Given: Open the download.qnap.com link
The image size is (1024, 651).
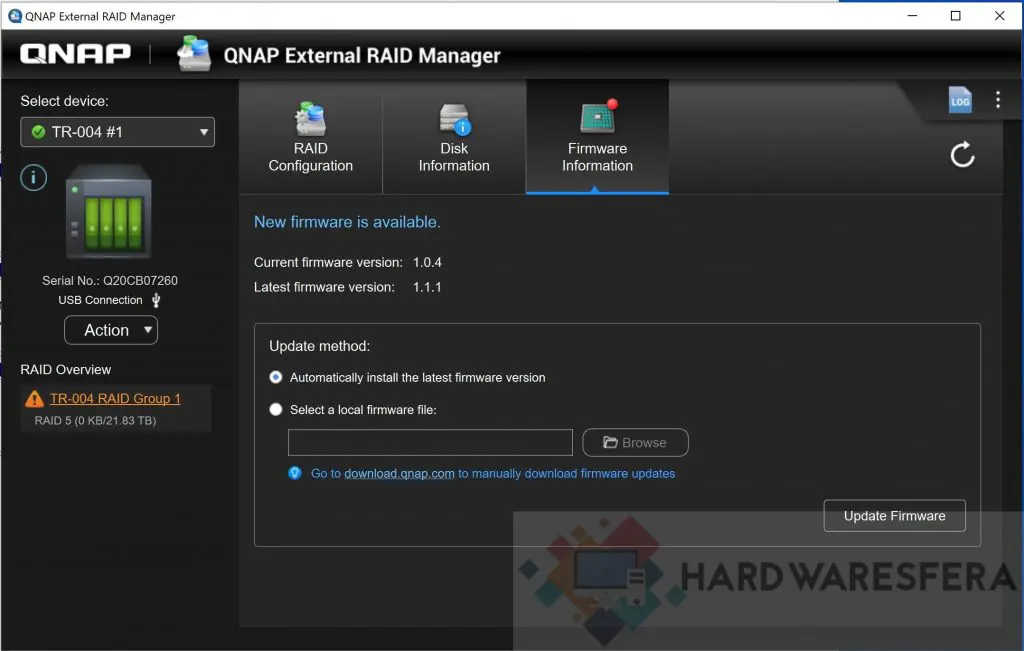Looking at the screenshot, I should tap(399, 473).
